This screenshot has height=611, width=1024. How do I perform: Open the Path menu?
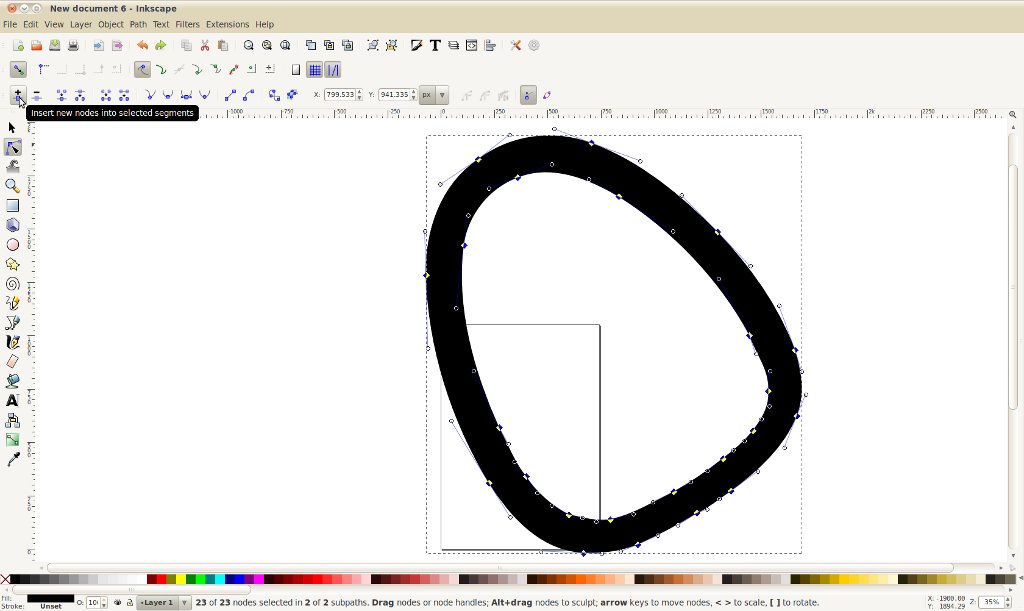[x=138, y=24]
